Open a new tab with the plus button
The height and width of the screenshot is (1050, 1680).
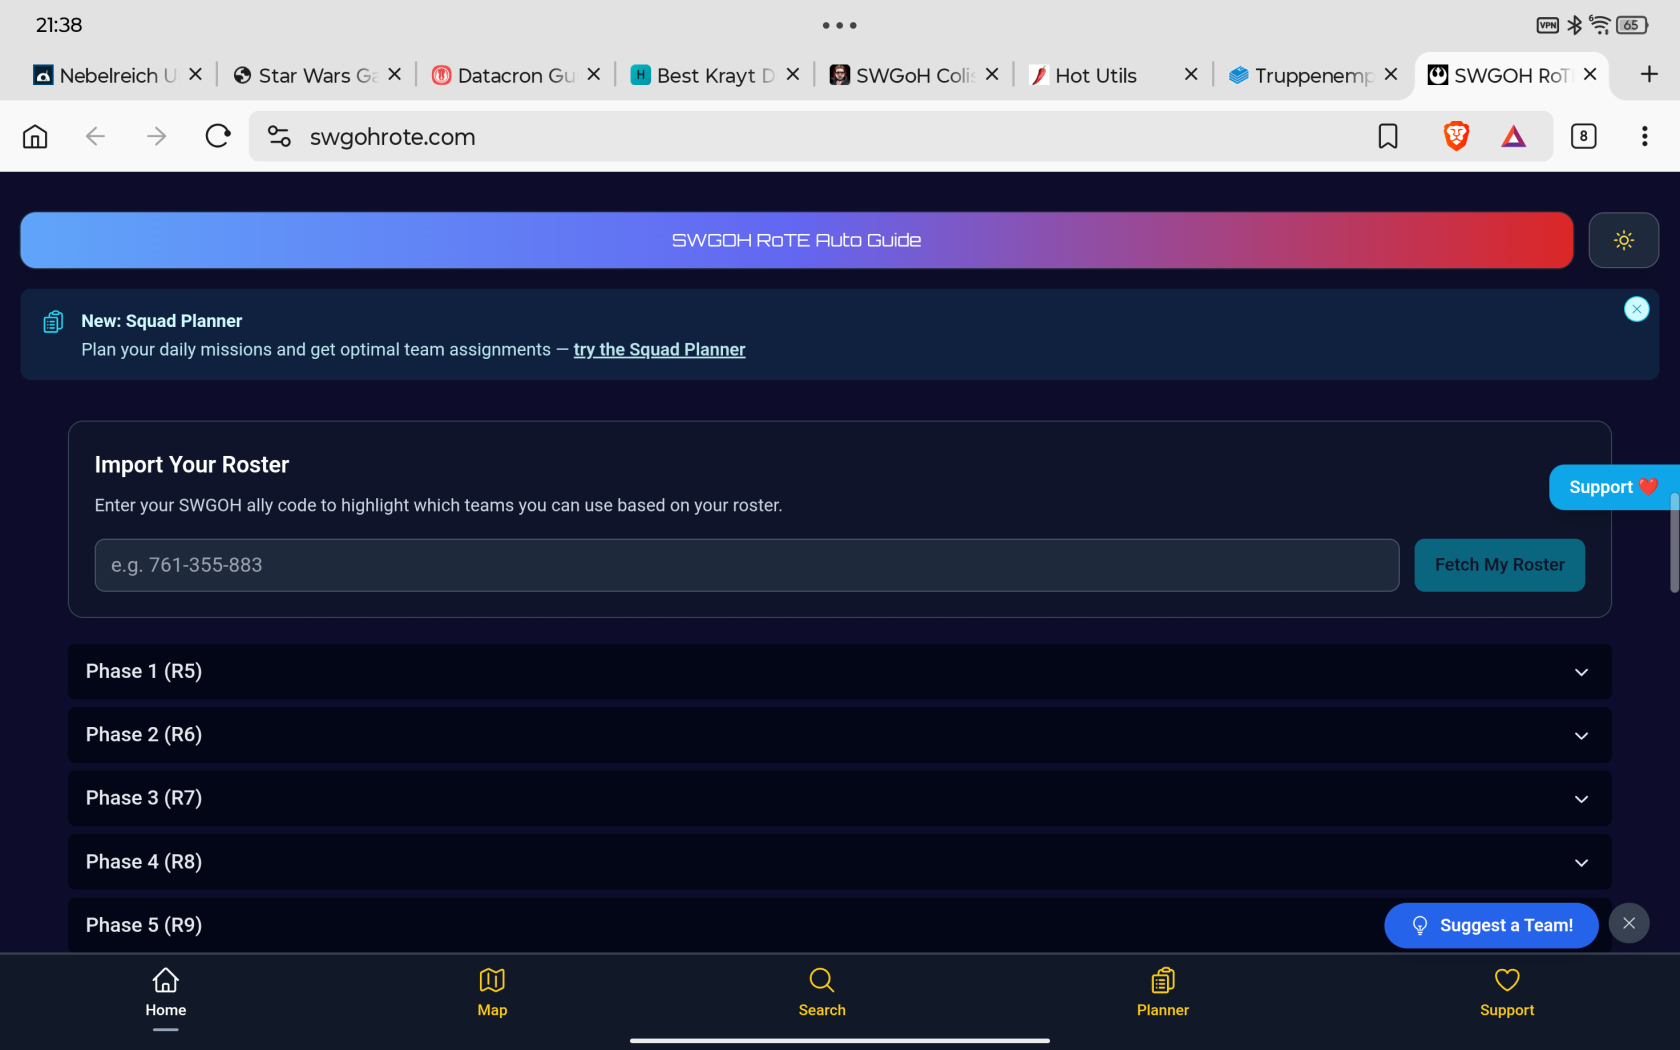coord(1649,74)
